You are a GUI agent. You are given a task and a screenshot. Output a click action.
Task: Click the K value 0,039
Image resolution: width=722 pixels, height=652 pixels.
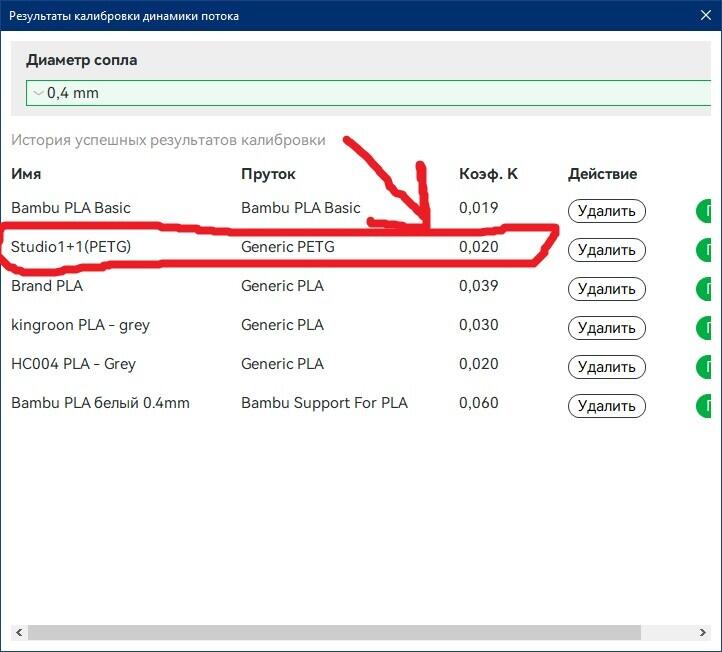point(478,286)
